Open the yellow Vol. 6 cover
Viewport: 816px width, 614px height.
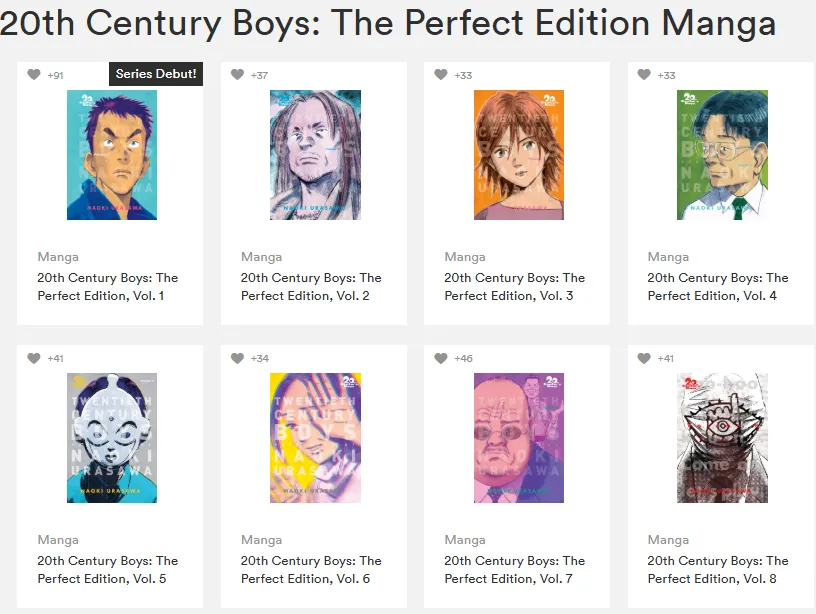tap(315, 438)
